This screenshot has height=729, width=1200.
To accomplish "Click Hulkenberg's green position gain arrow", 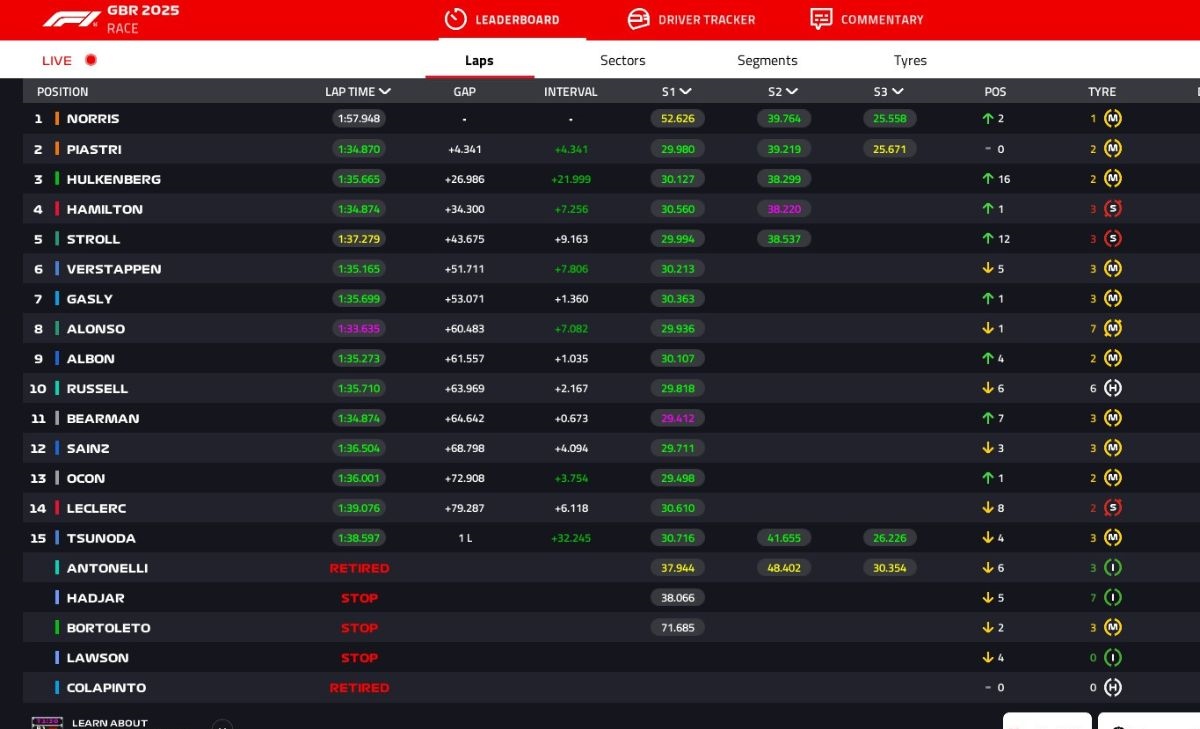I will coord(988,179).
